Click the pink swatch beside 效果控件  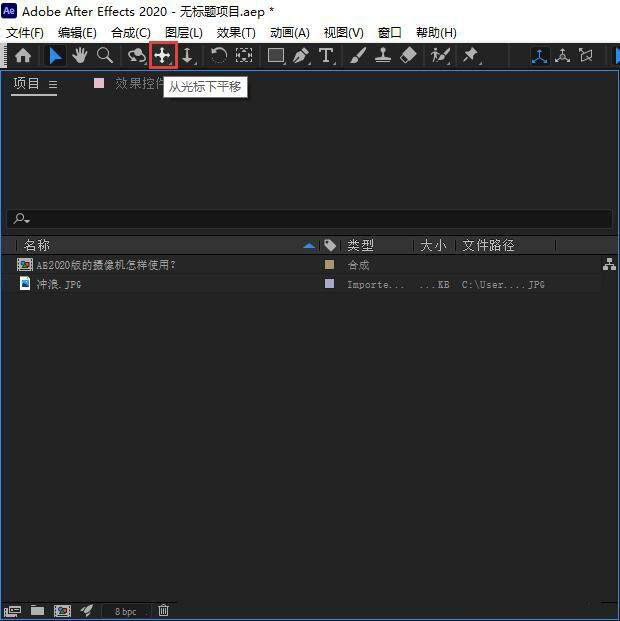tap(99, 83)
